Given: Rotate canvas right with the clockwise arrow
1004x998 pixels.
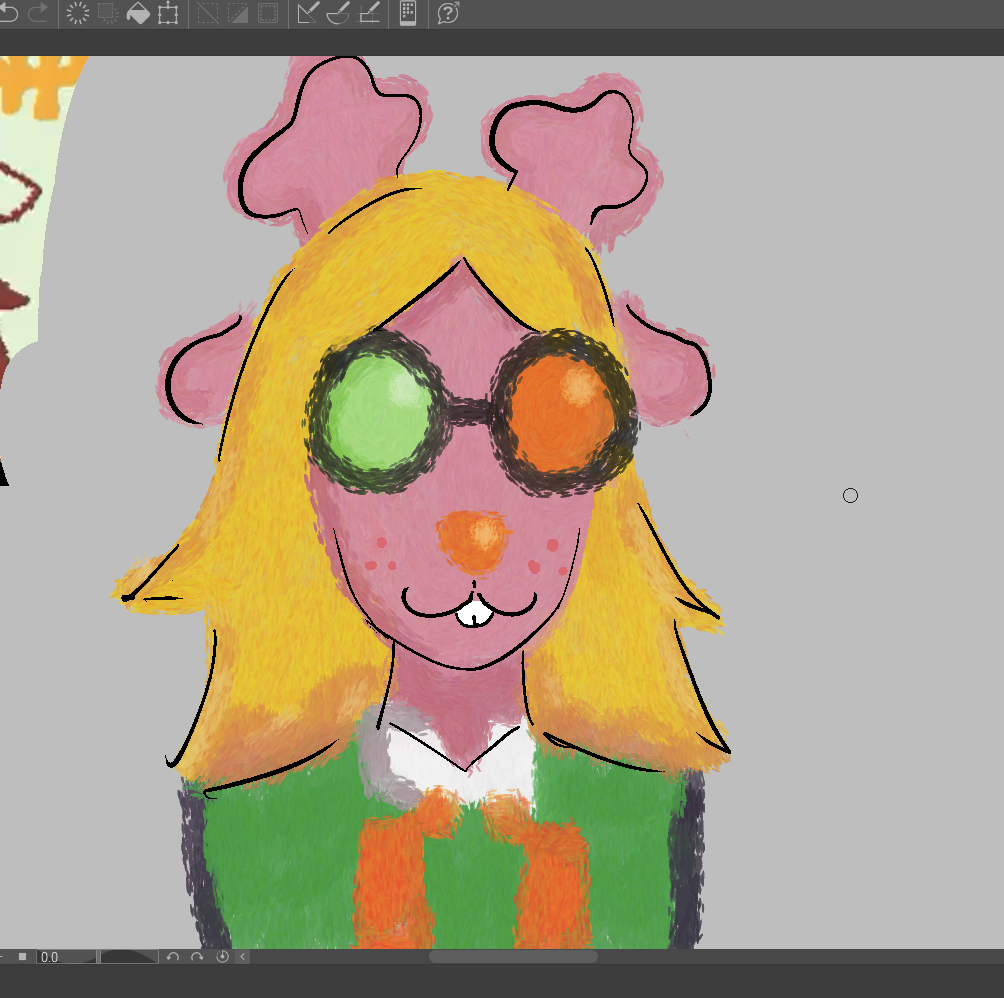Looking at the screenshot, I should click(x=197, y=957).
